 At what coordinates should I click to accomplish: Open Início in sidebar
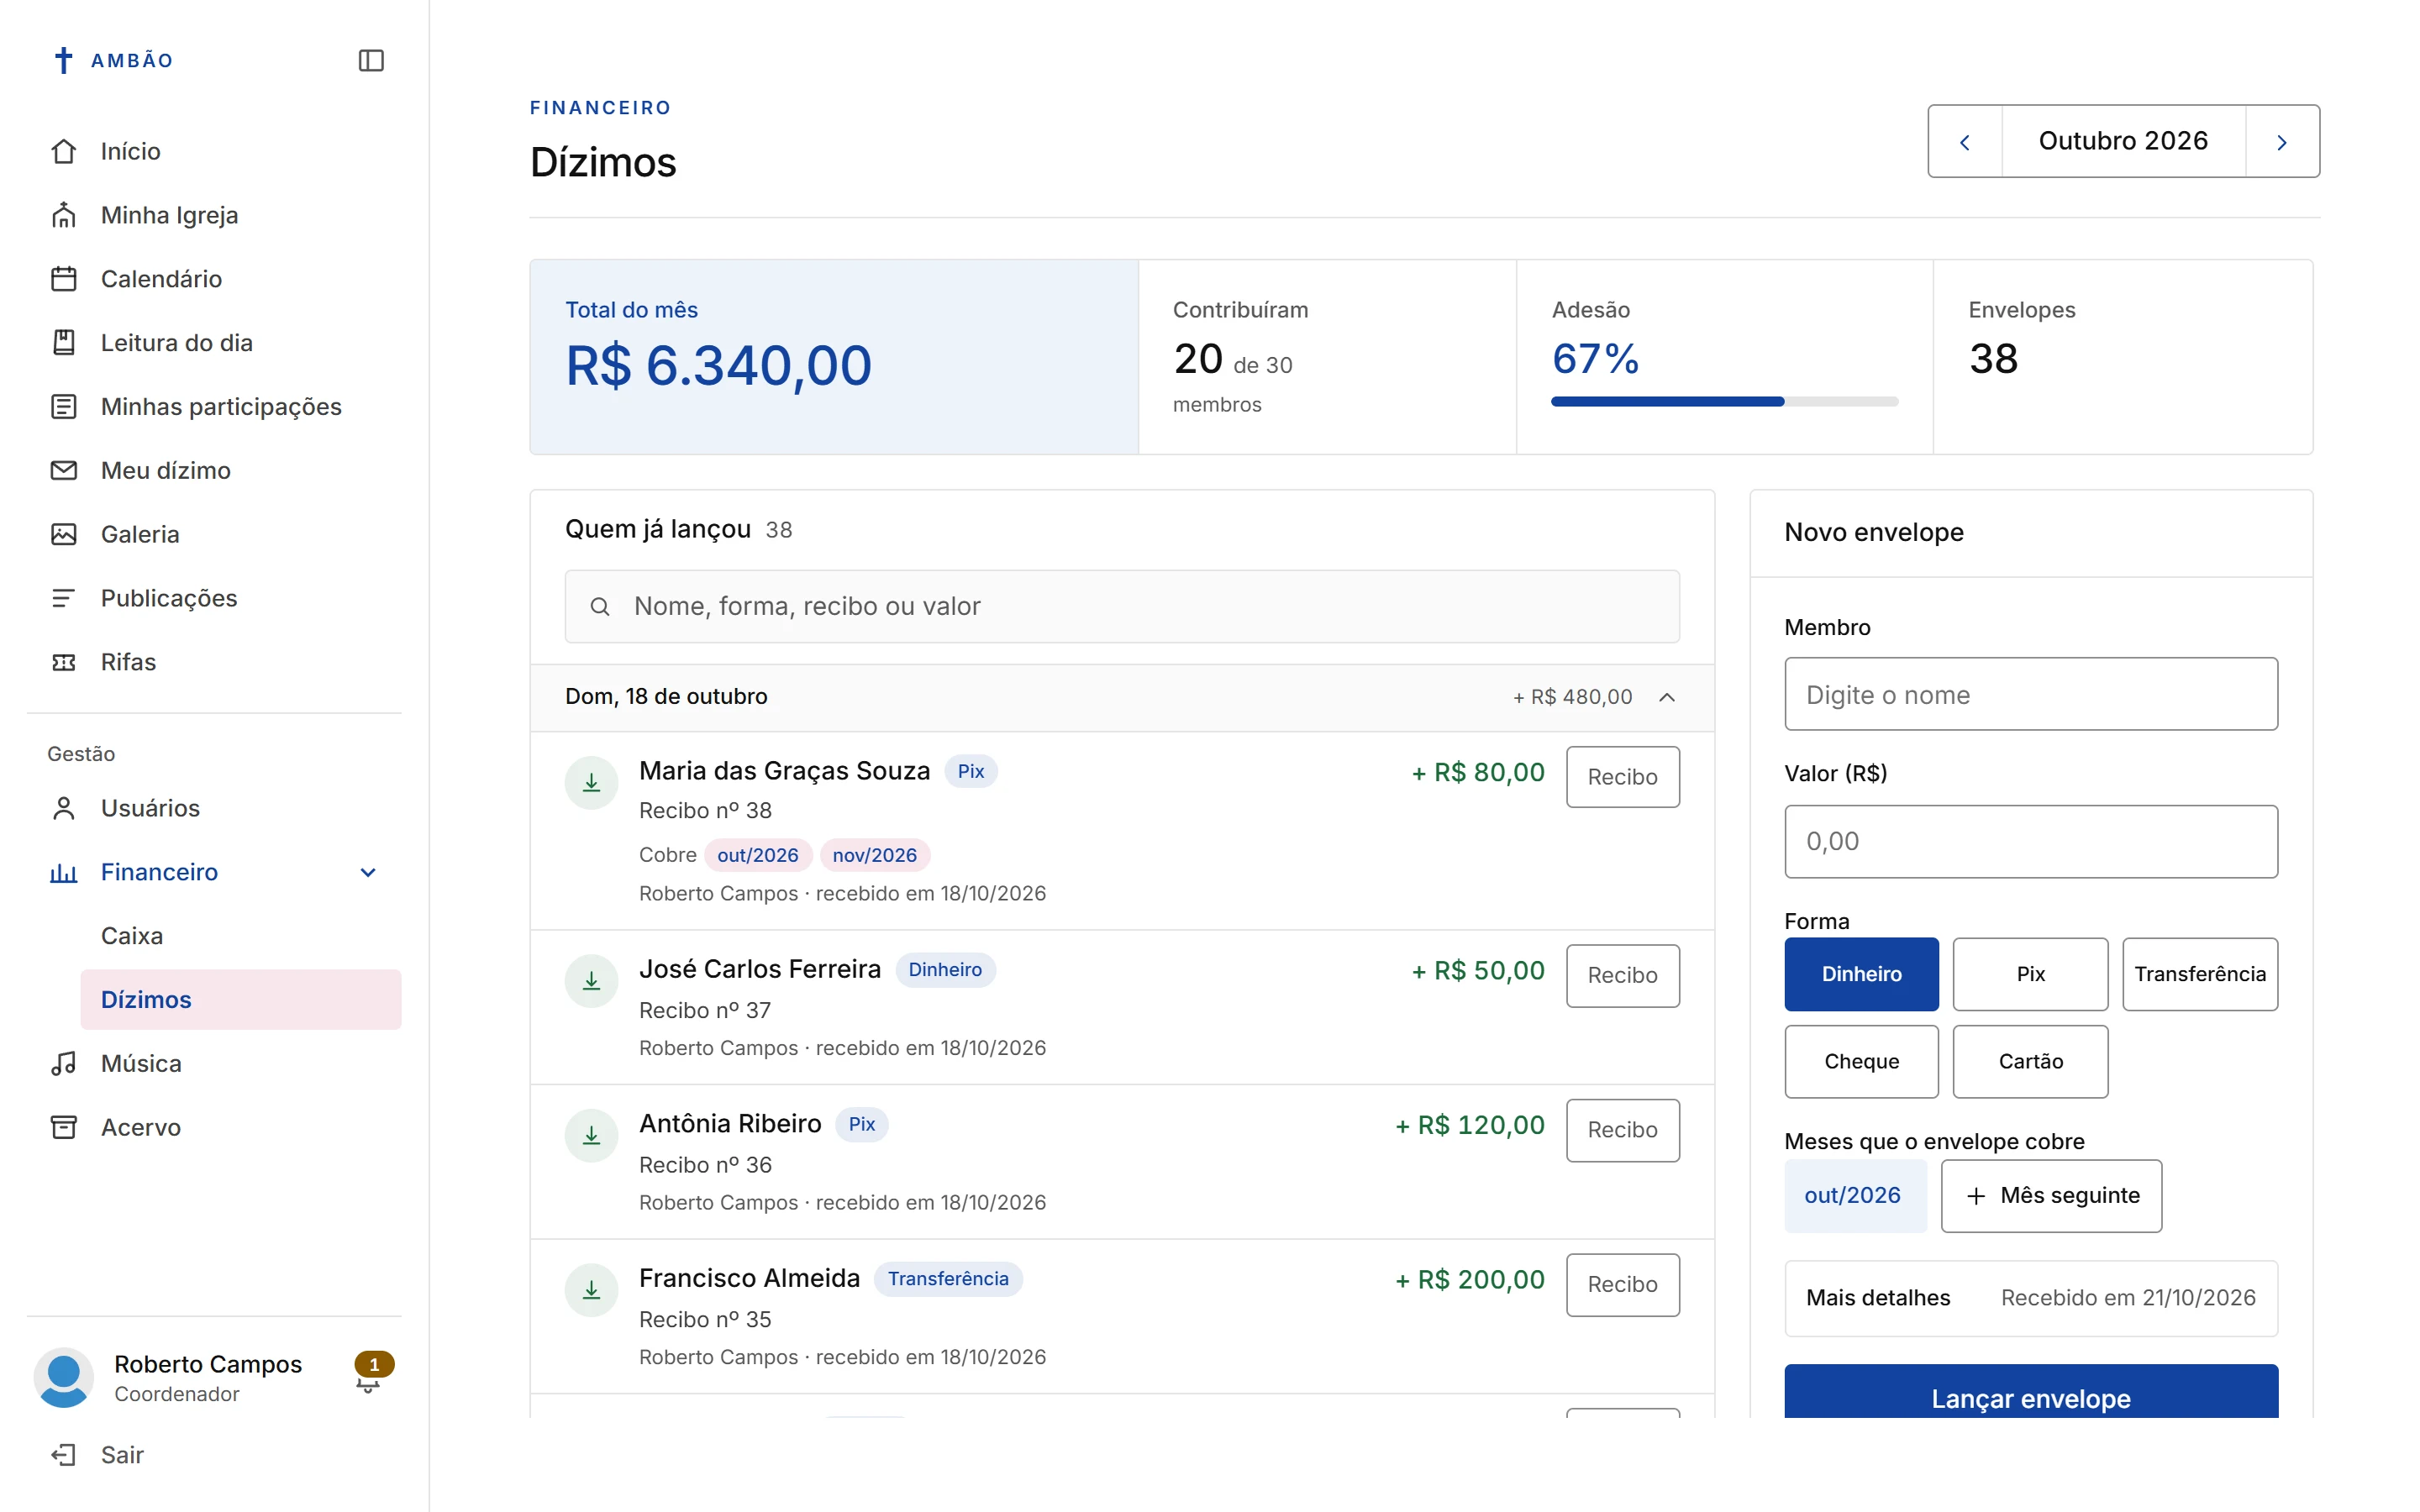215,151
